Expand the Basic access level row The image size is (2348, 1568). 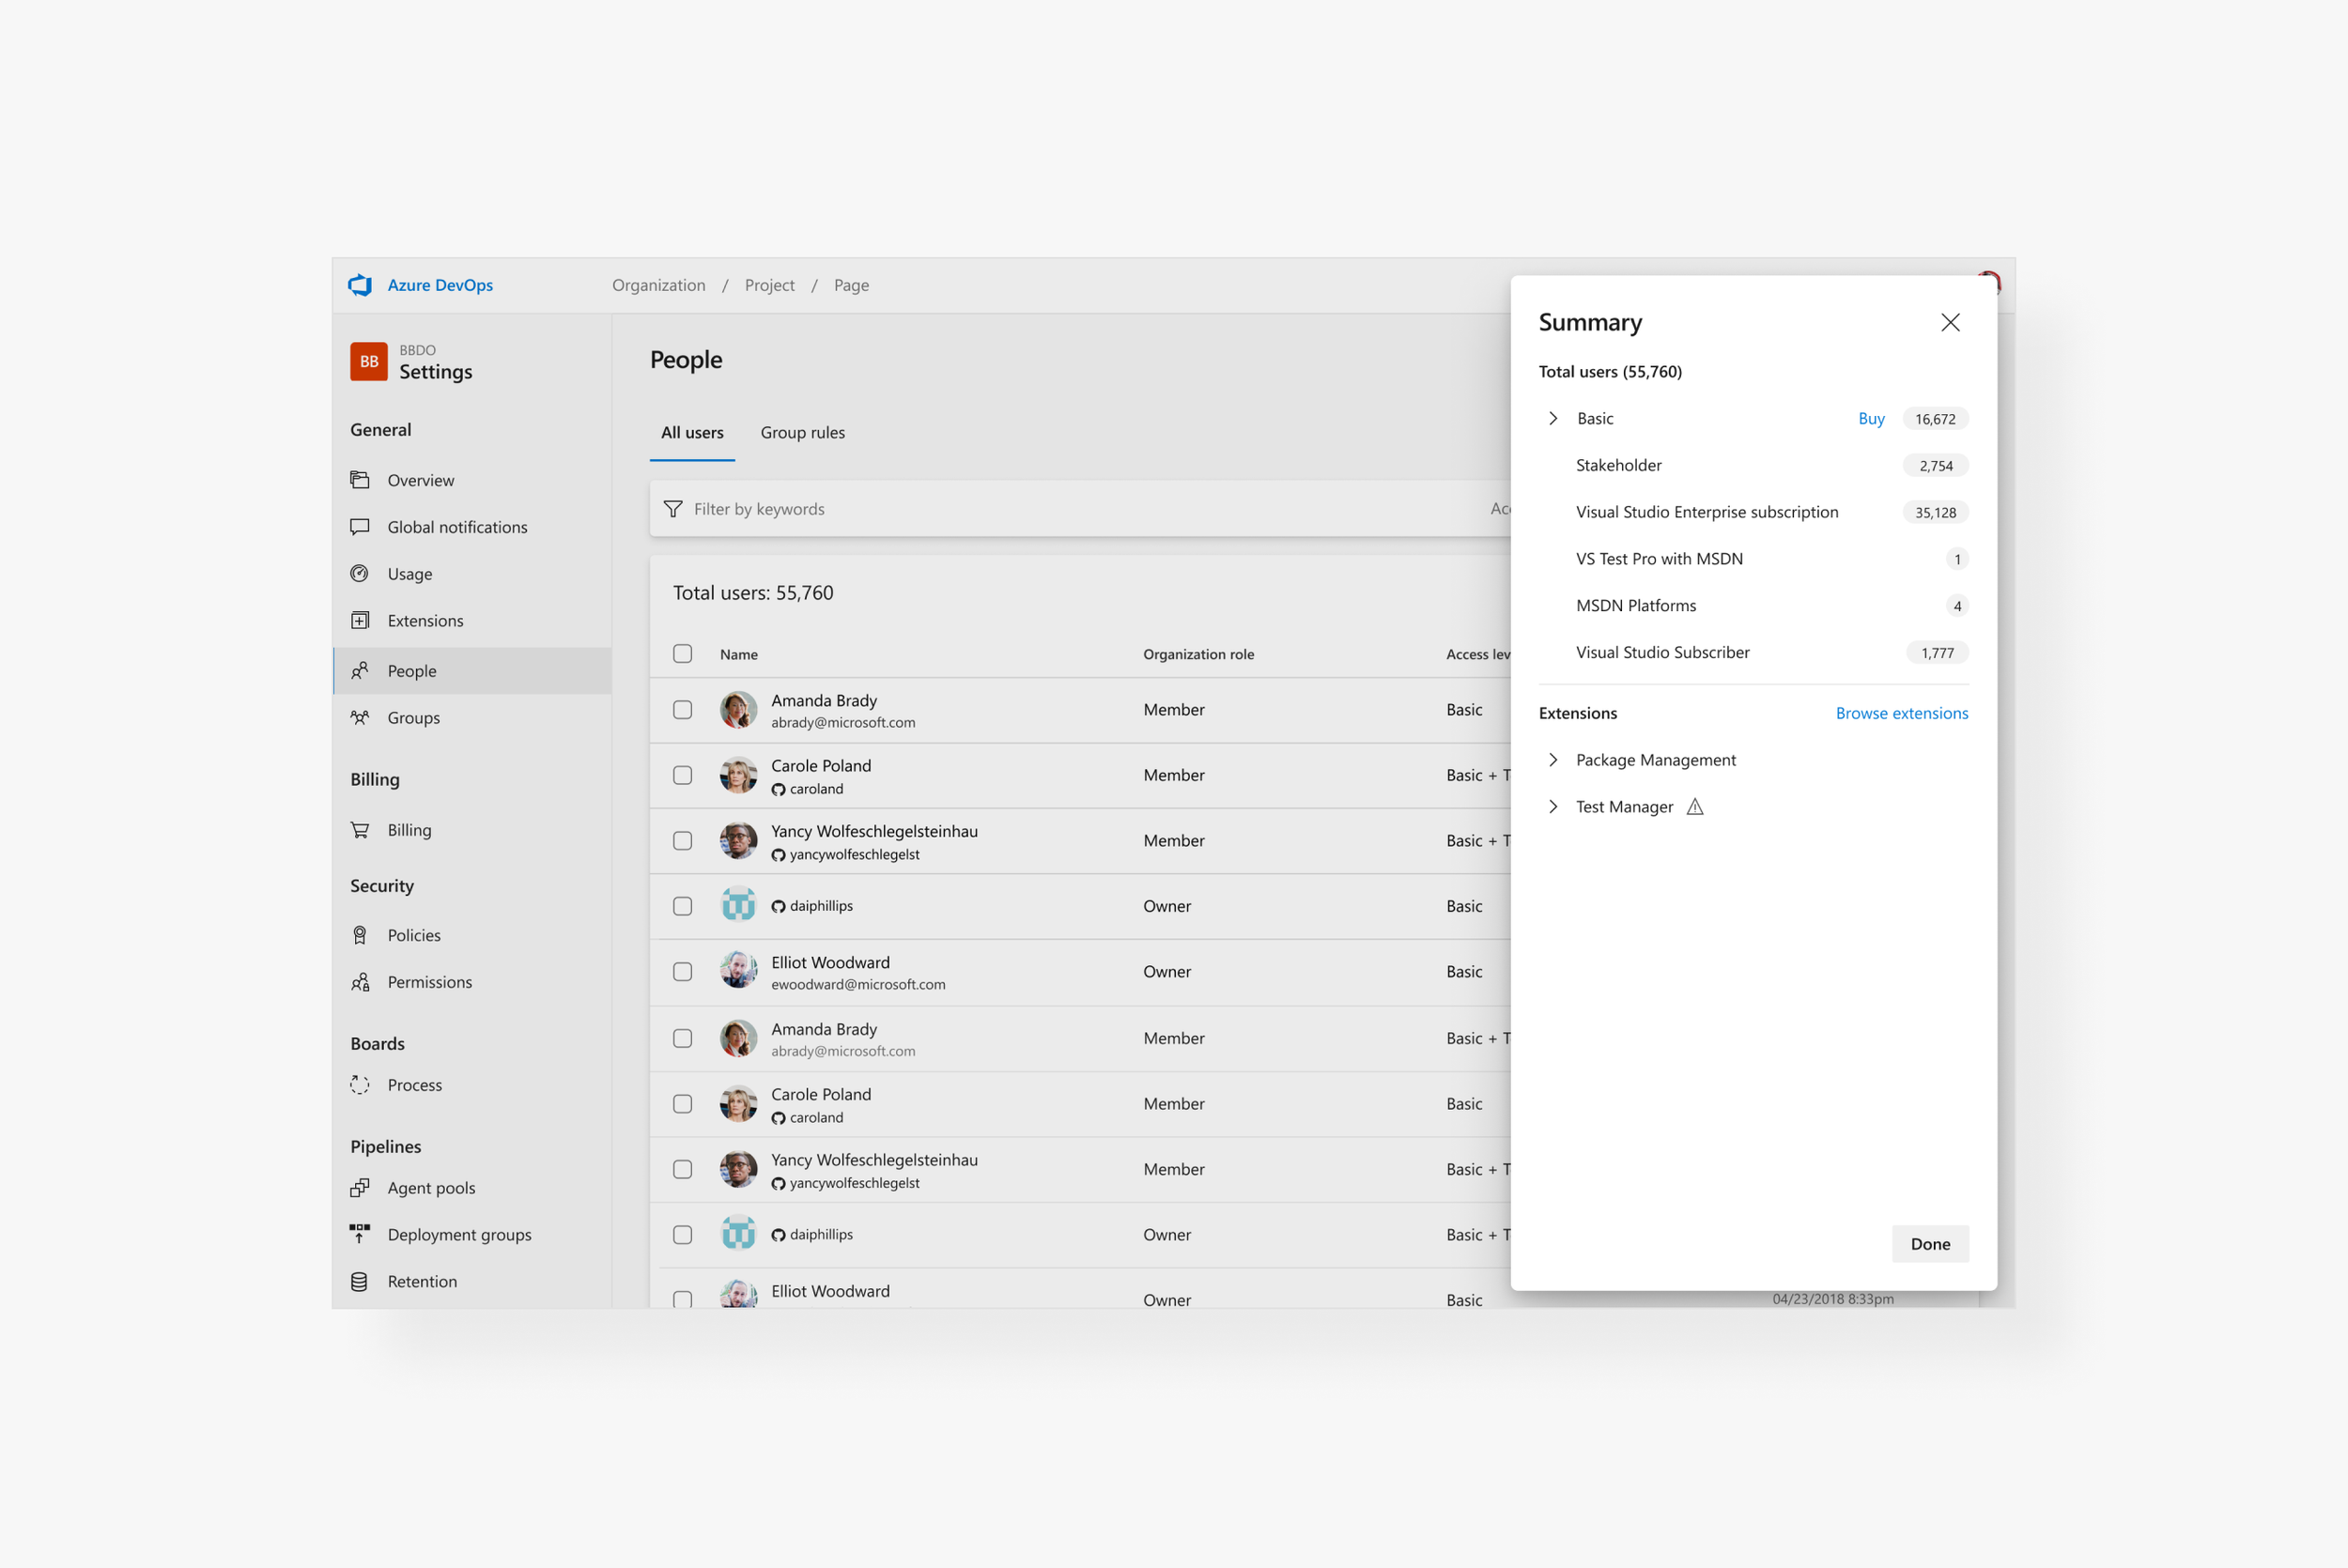tap(1553, 418)
